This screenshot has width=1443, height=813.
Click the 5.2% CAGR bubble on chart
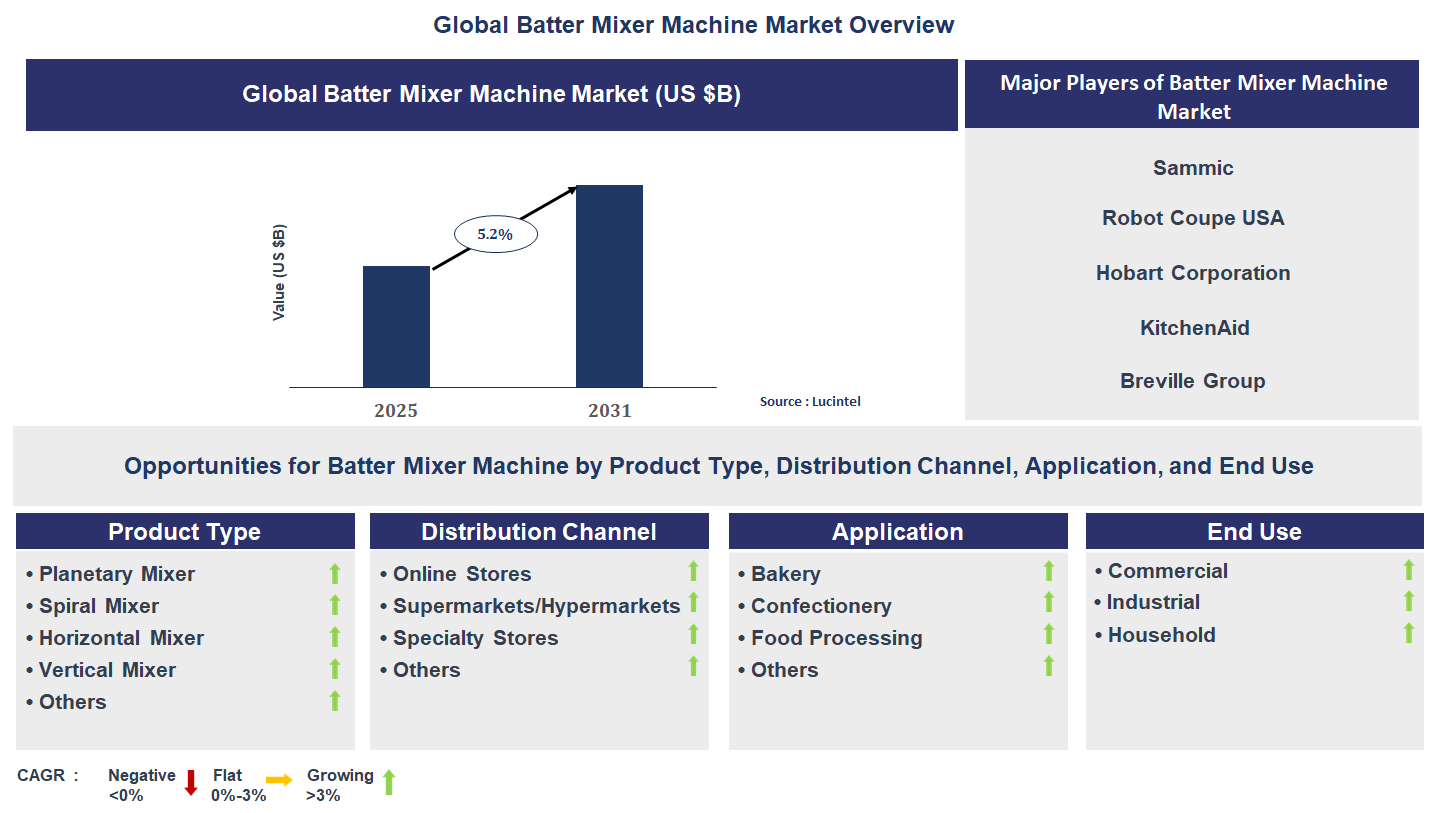click(x=496, y=233)
